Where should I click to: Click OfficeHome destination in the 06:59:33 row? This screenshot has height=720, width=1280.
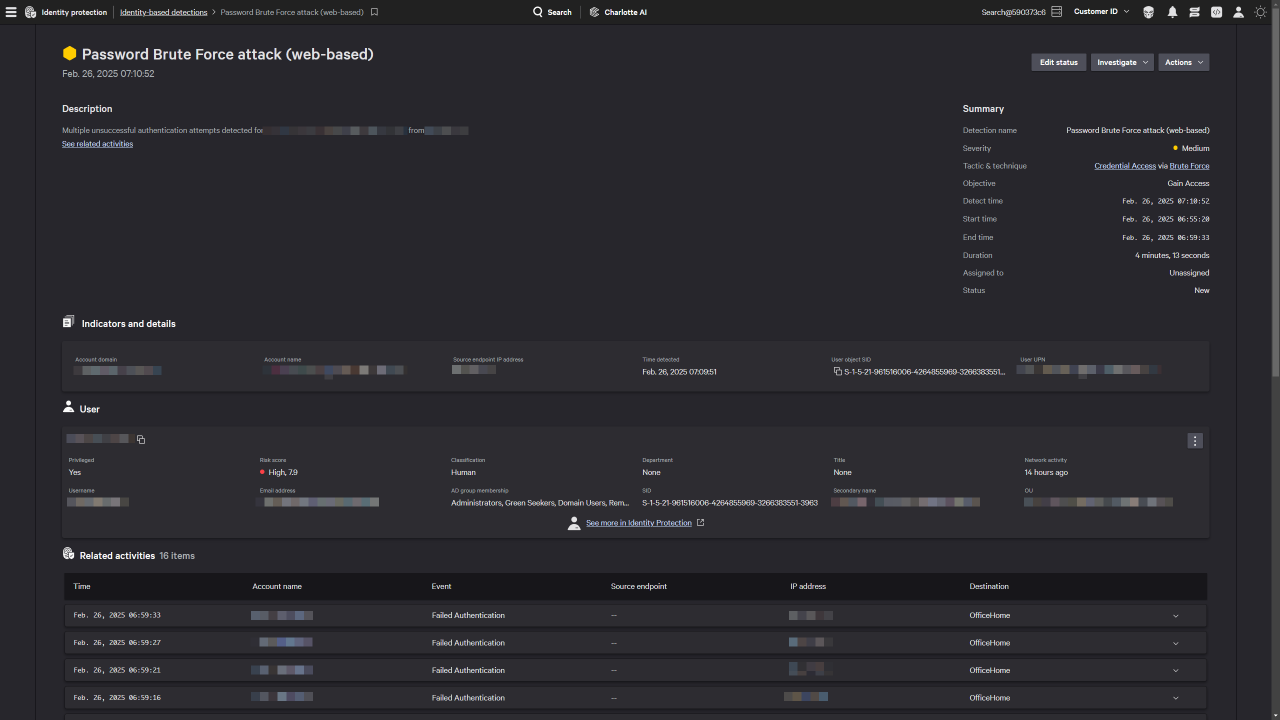[990, 616]
